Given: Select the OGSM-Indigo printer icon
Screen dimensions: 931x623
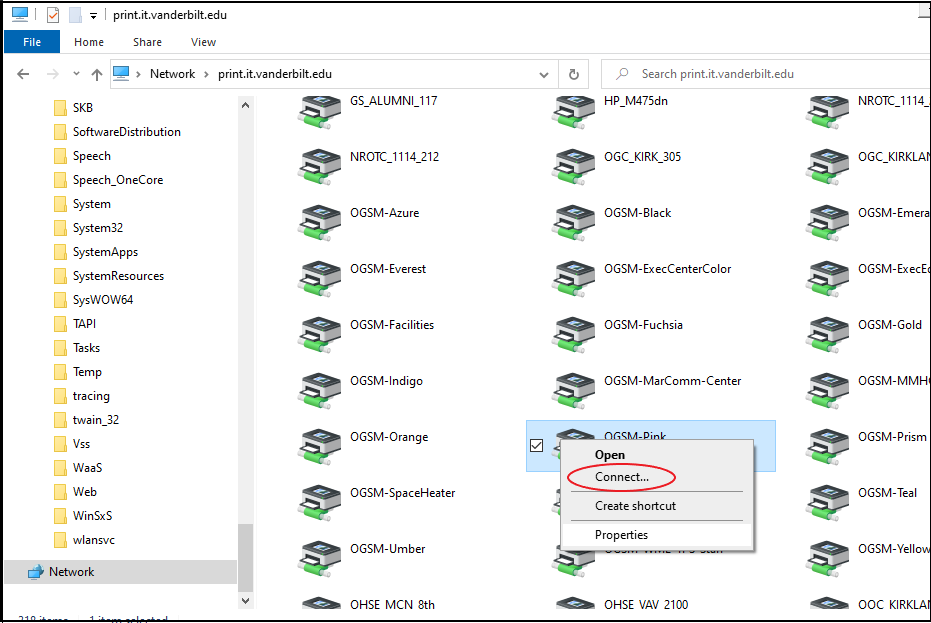Looking at the screenshot, I should coord(319,391).
